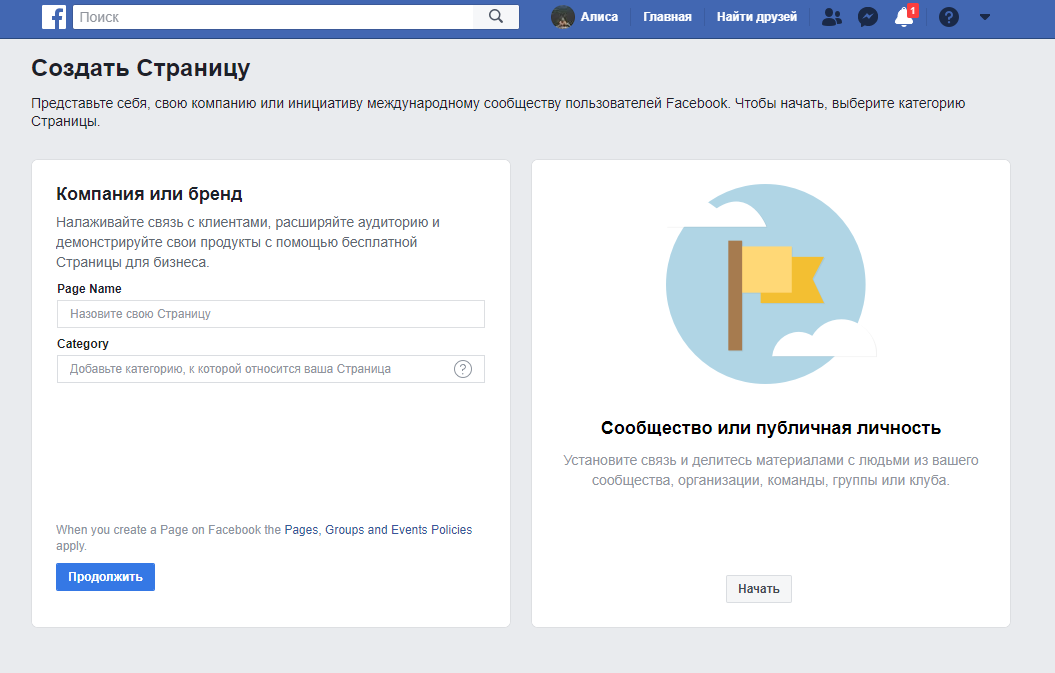Click the Алиса profile avatar

[x=562, y=17]
